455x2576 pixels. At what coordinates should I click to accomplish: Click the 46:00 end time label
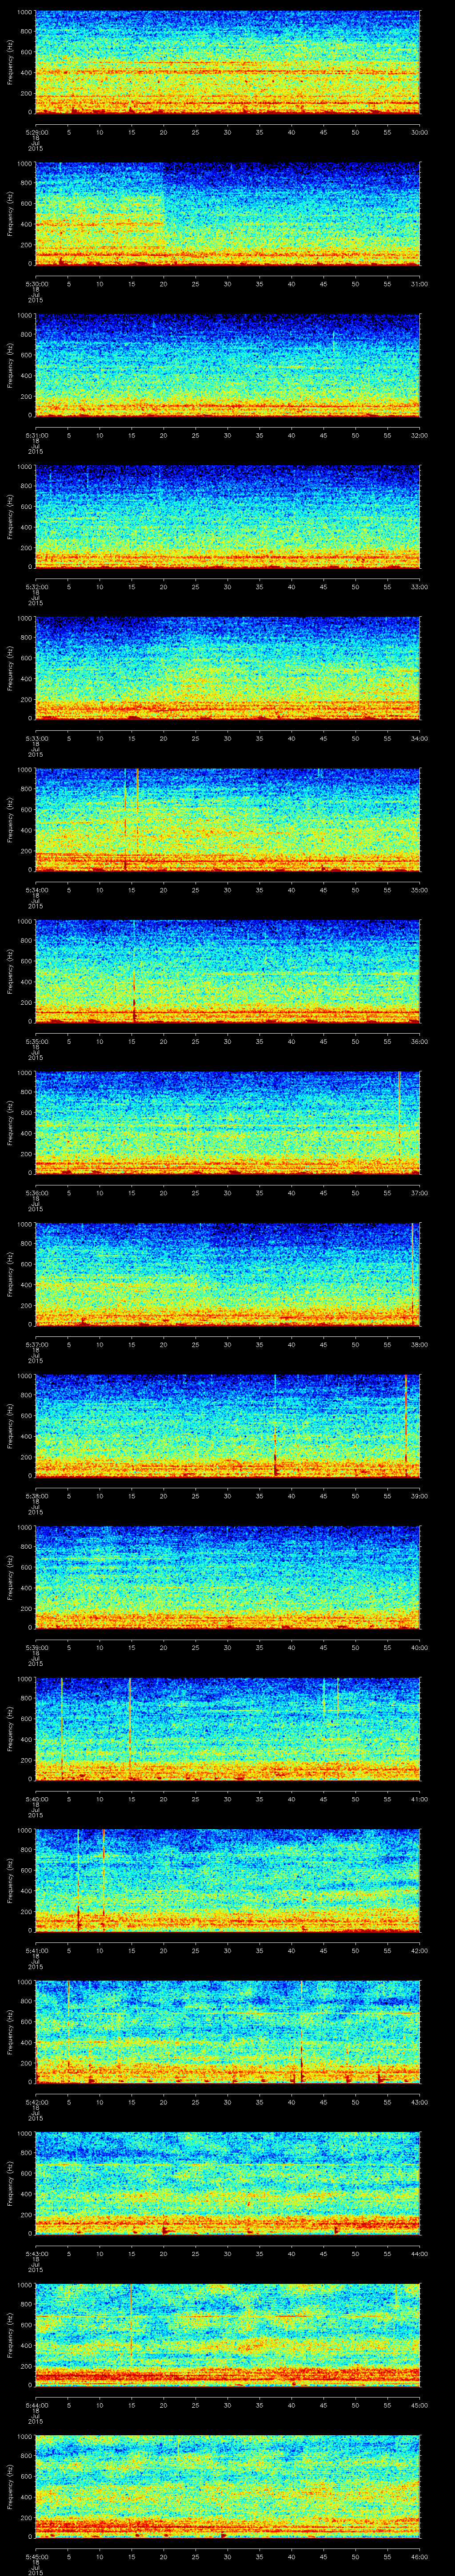click(419, 2556)
